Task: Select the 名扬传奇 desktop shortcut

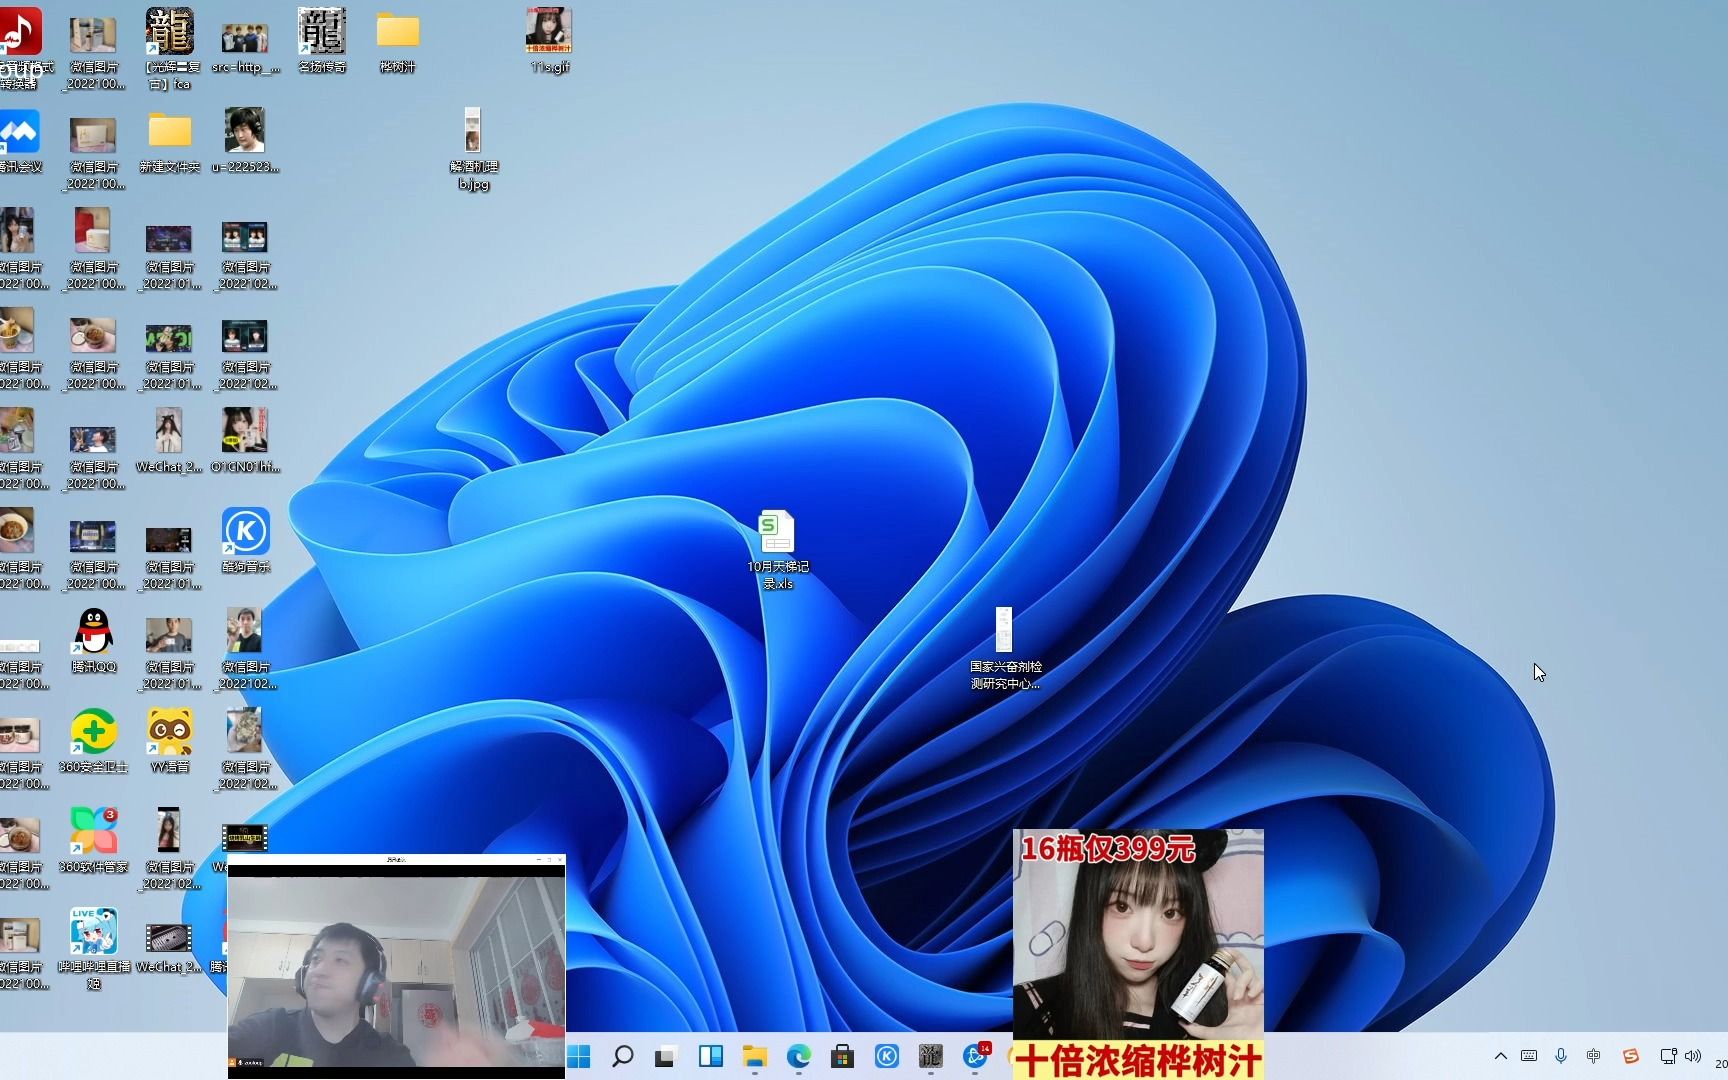Action: pyautogui.click(x=322, y=40)
